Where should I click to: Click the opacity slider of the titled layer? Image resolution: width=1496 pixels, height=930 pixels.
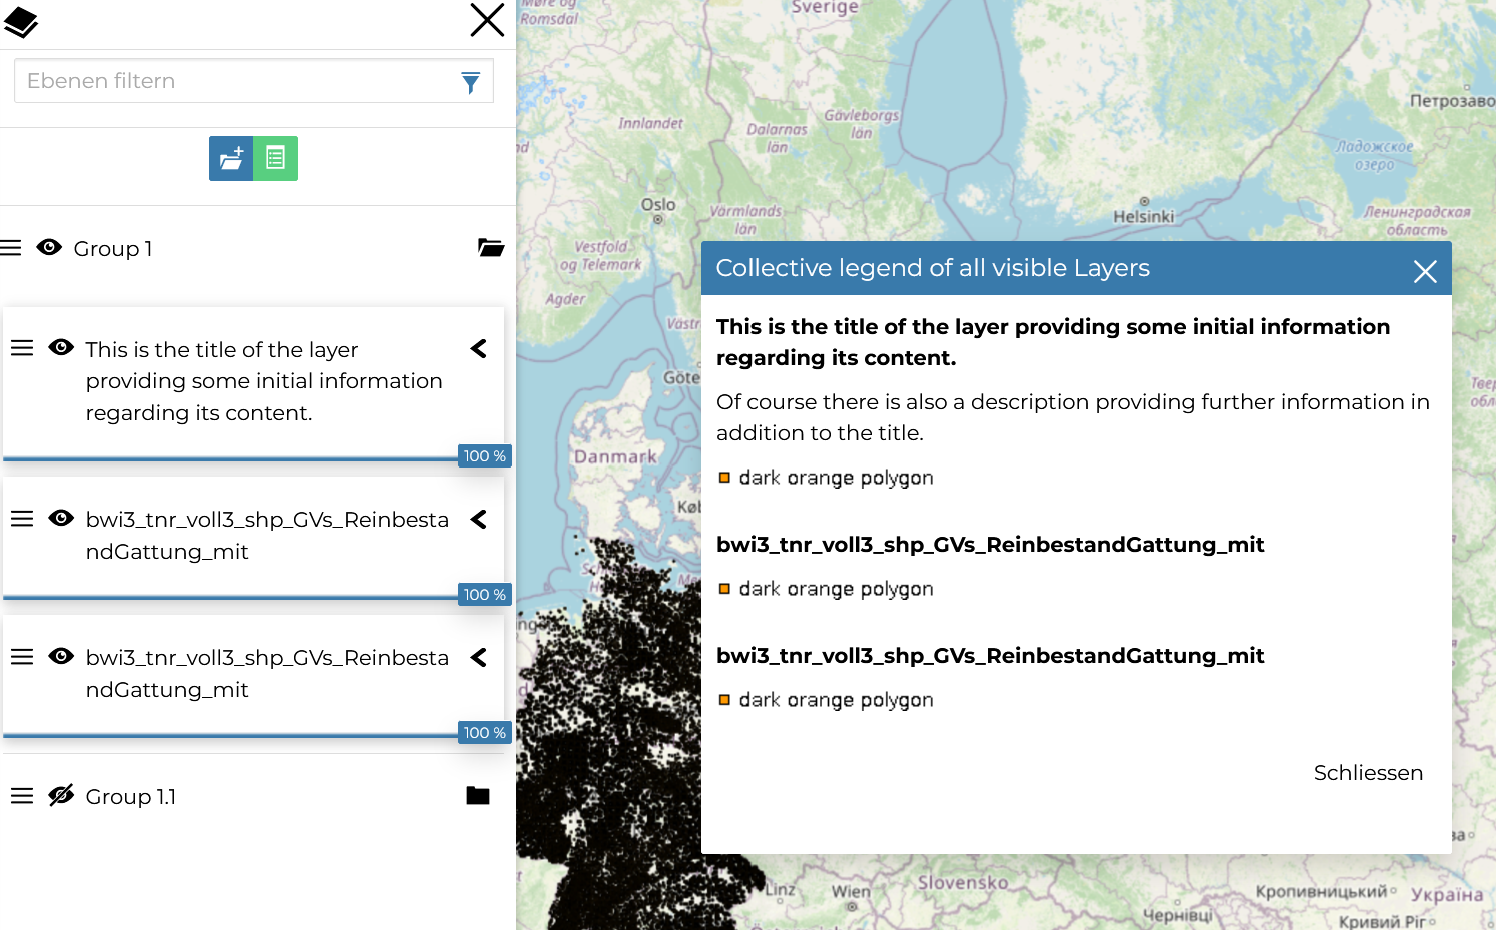[x=230, y=459]
